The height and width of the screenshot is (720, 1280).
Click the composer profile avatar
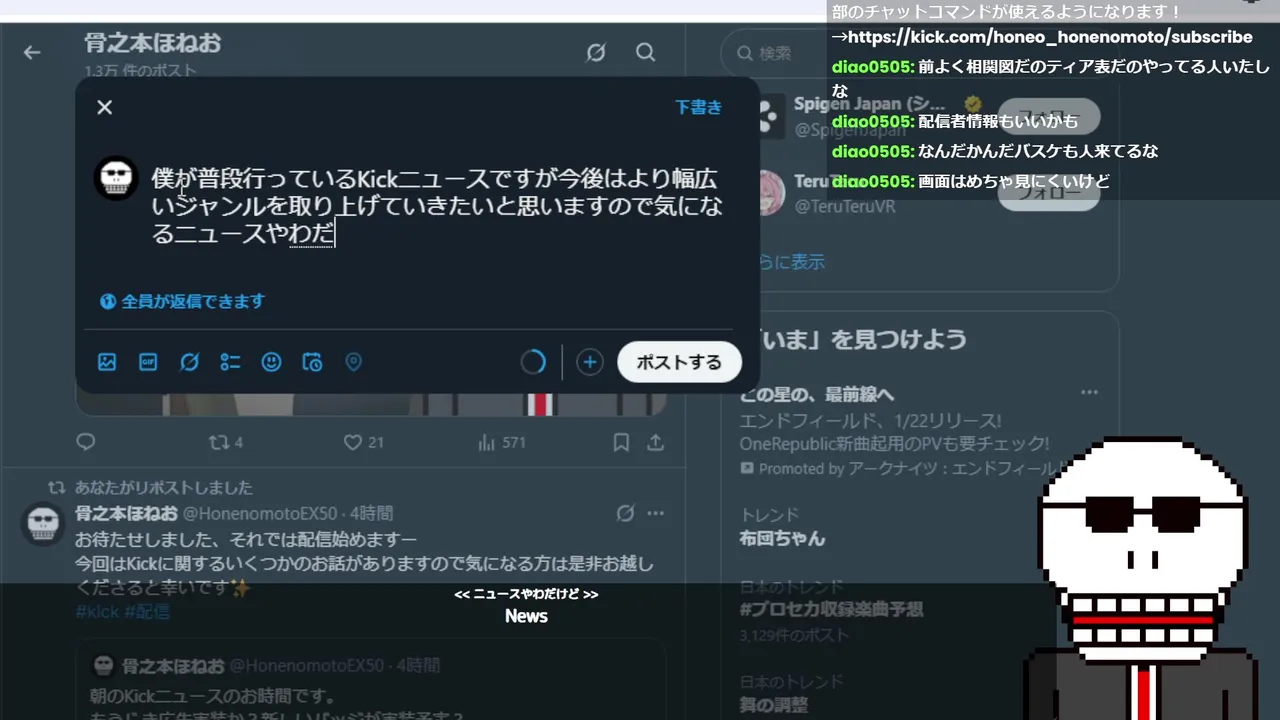pos(116,178)
